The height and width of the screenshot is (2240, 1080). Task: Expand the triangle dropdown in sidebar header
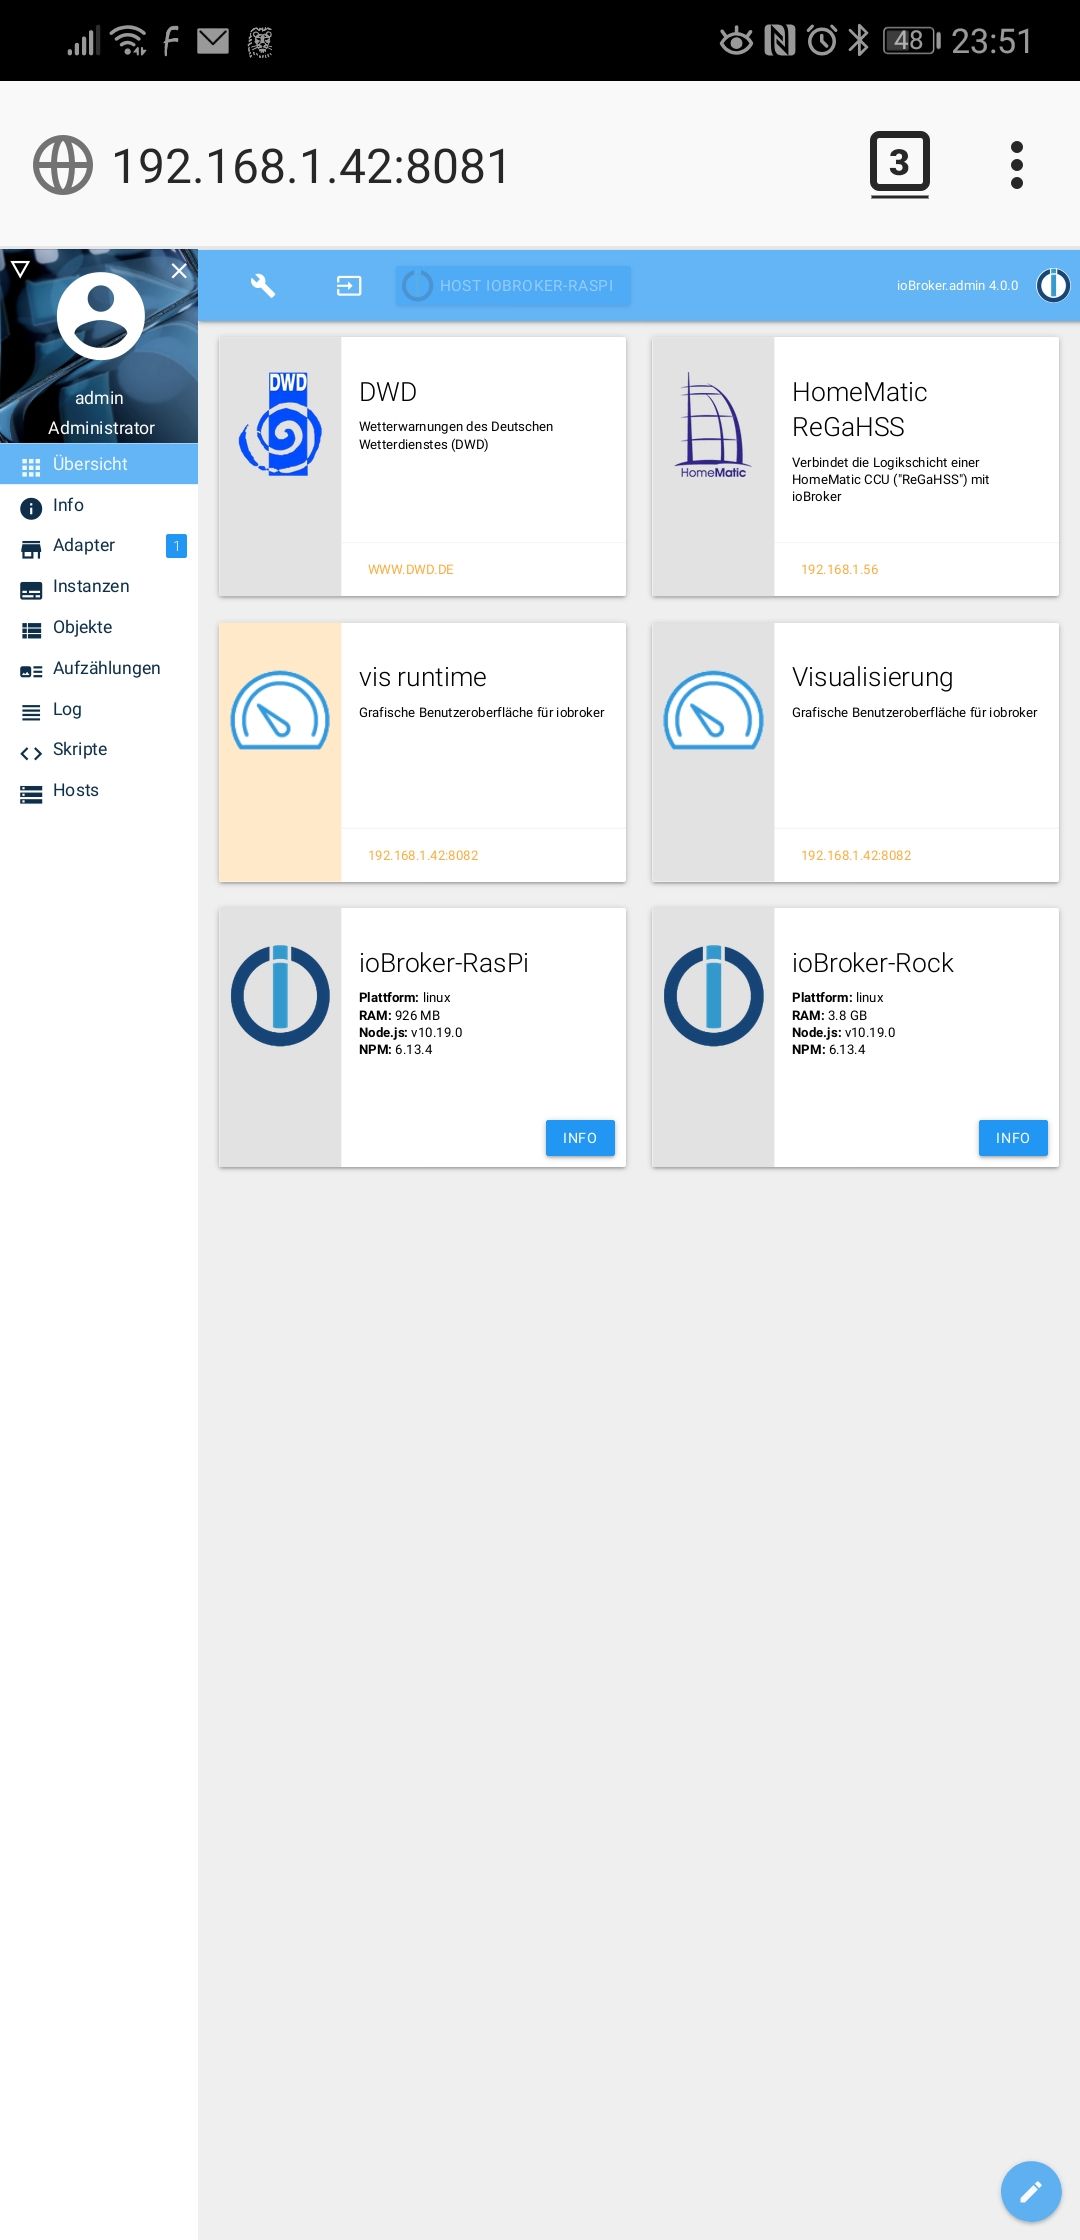(20, 269)
